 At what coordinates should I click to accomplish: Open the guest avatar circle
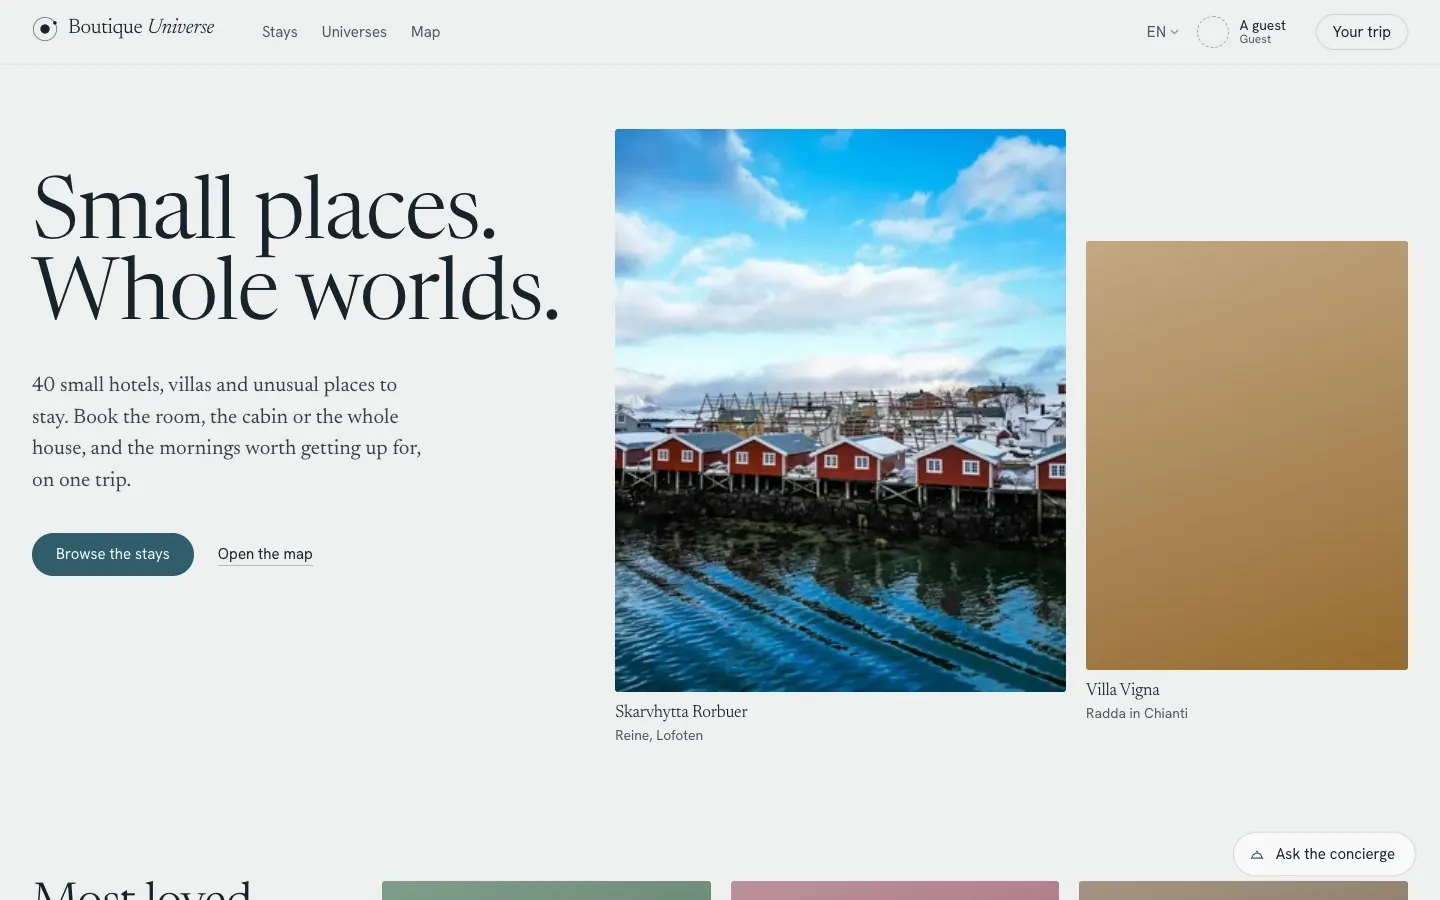click(1213, 32)
